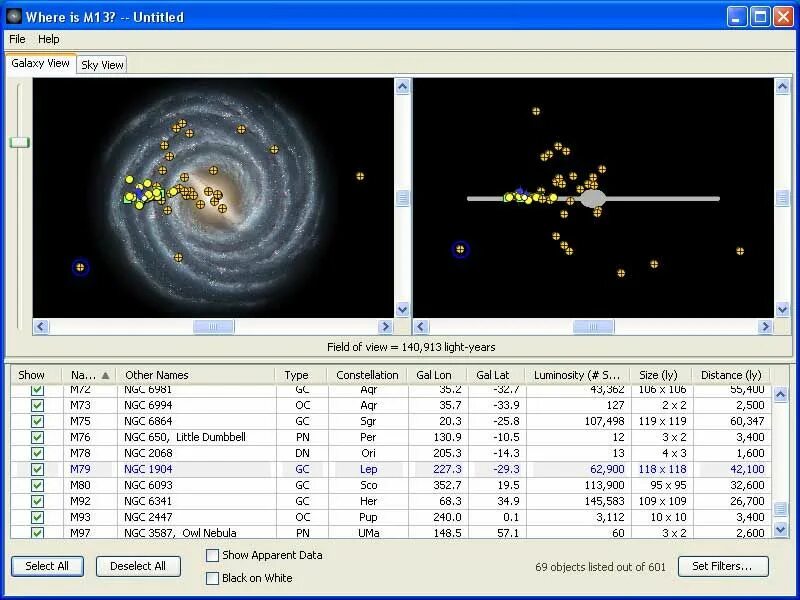Image resolution: width=800 pixels, height=600 pixels.
Task: Click the NGC 2068 cell
Action: coord(196,453)
